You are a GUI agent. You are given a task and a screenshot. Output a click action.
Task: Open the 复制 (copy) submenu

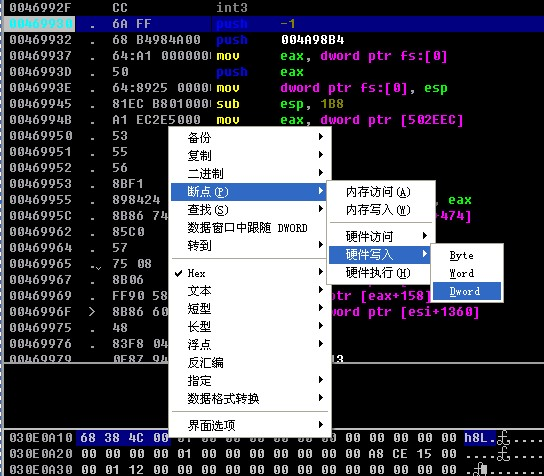[250, 155]
